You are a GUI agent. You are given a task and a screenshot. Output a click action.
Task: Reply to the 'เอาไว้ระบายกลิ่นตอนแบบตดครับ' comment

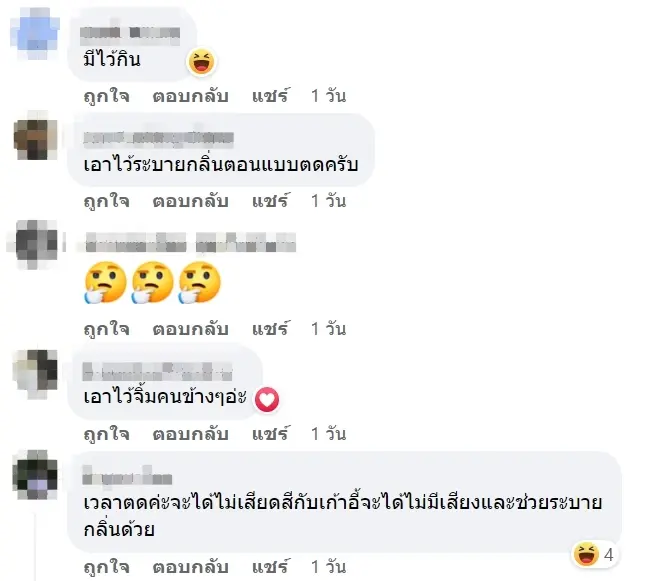pyautogui.click(x=191, y=201)
